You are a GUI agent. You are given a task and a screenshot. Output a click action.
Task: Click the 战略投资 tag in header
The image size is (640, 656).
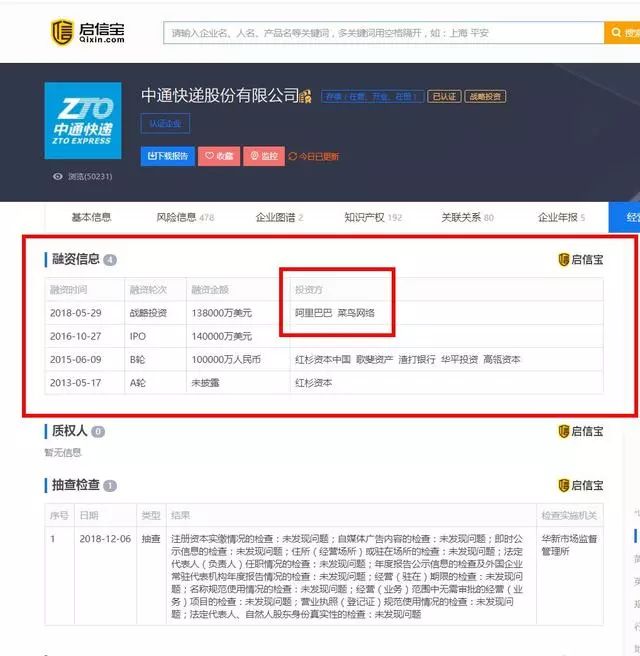pyautogui.click(x=485, y=97)
